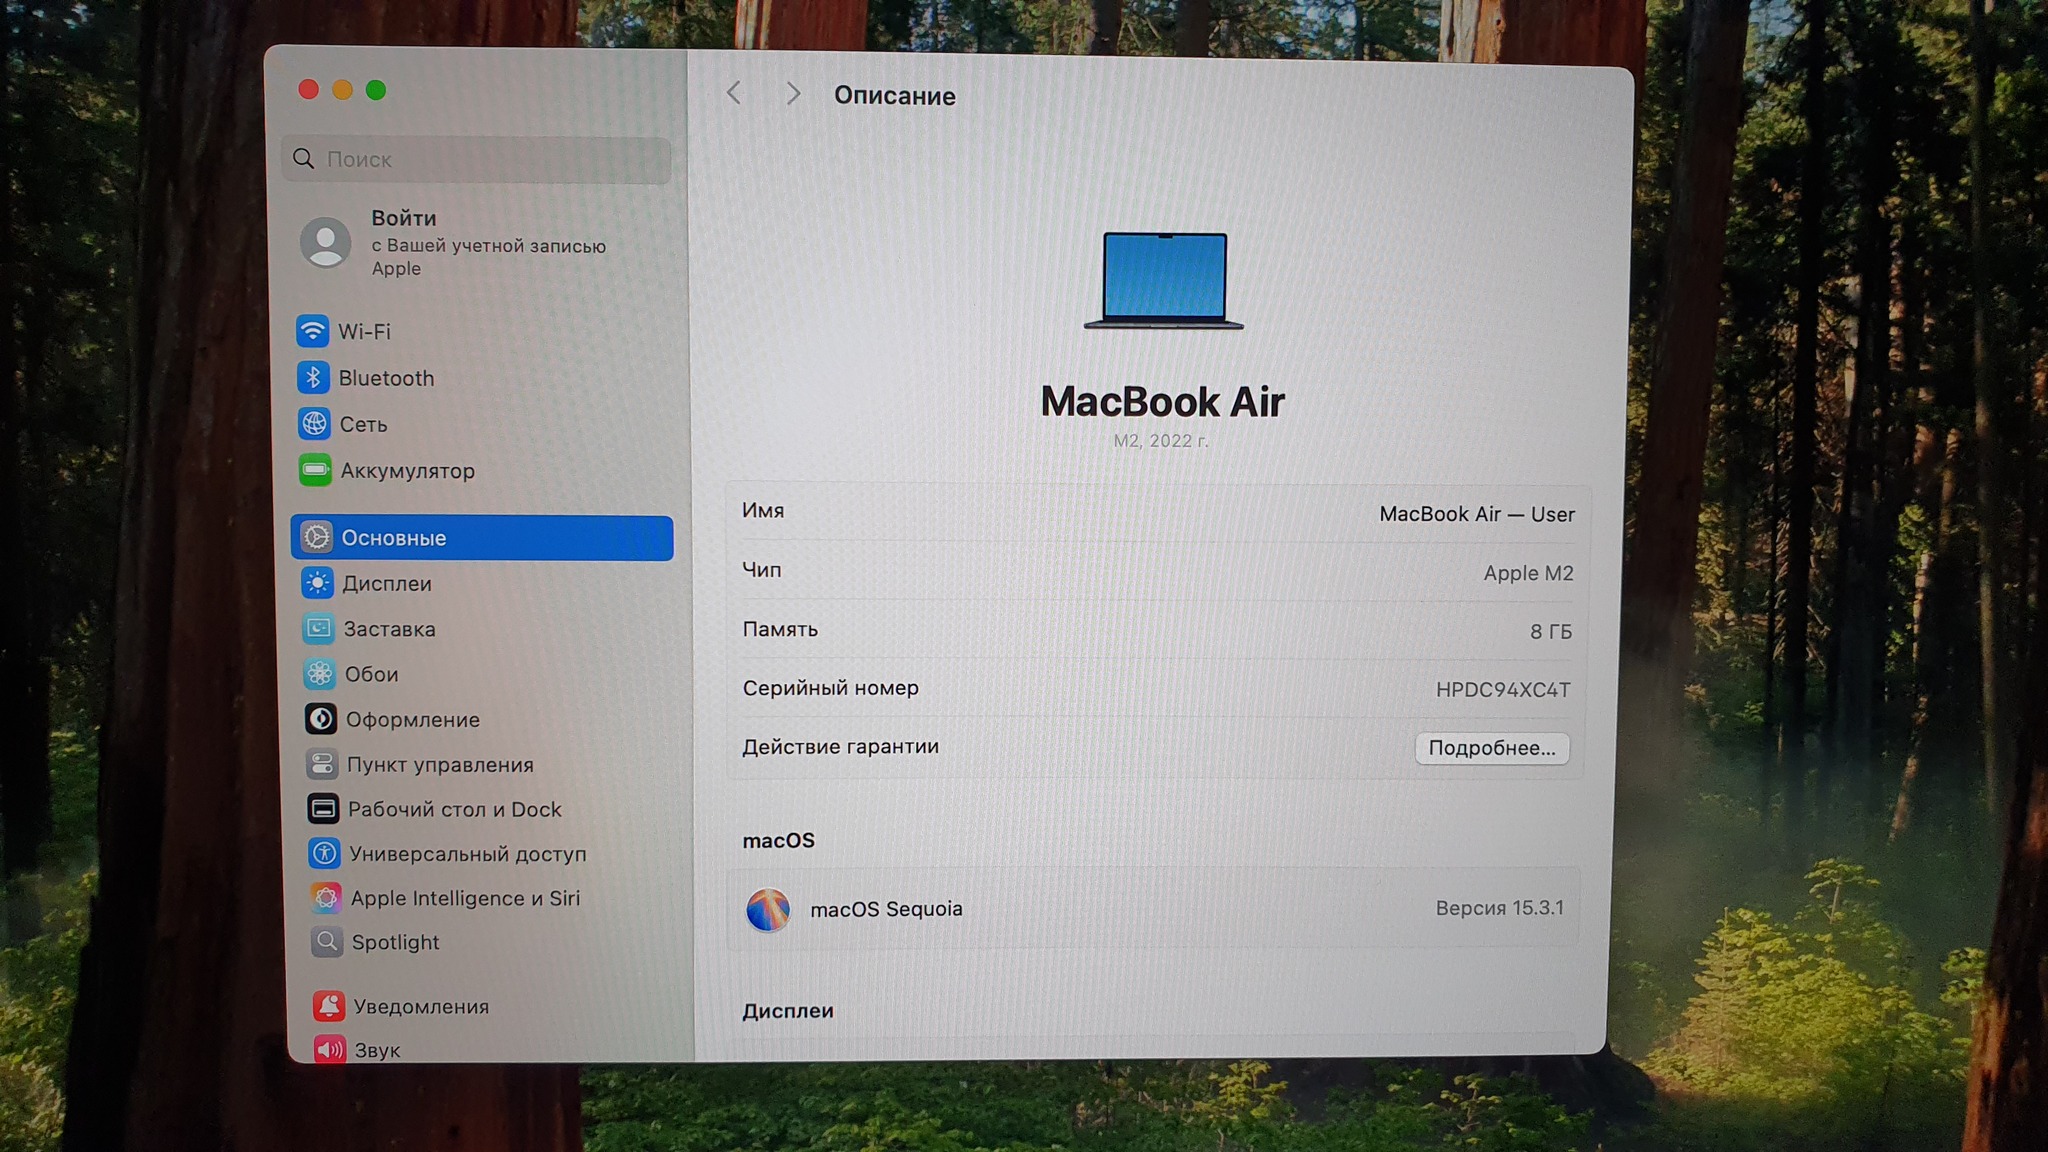Select the Обои wallpaper icon
2048x1152 pixels.
coord(319,674)
